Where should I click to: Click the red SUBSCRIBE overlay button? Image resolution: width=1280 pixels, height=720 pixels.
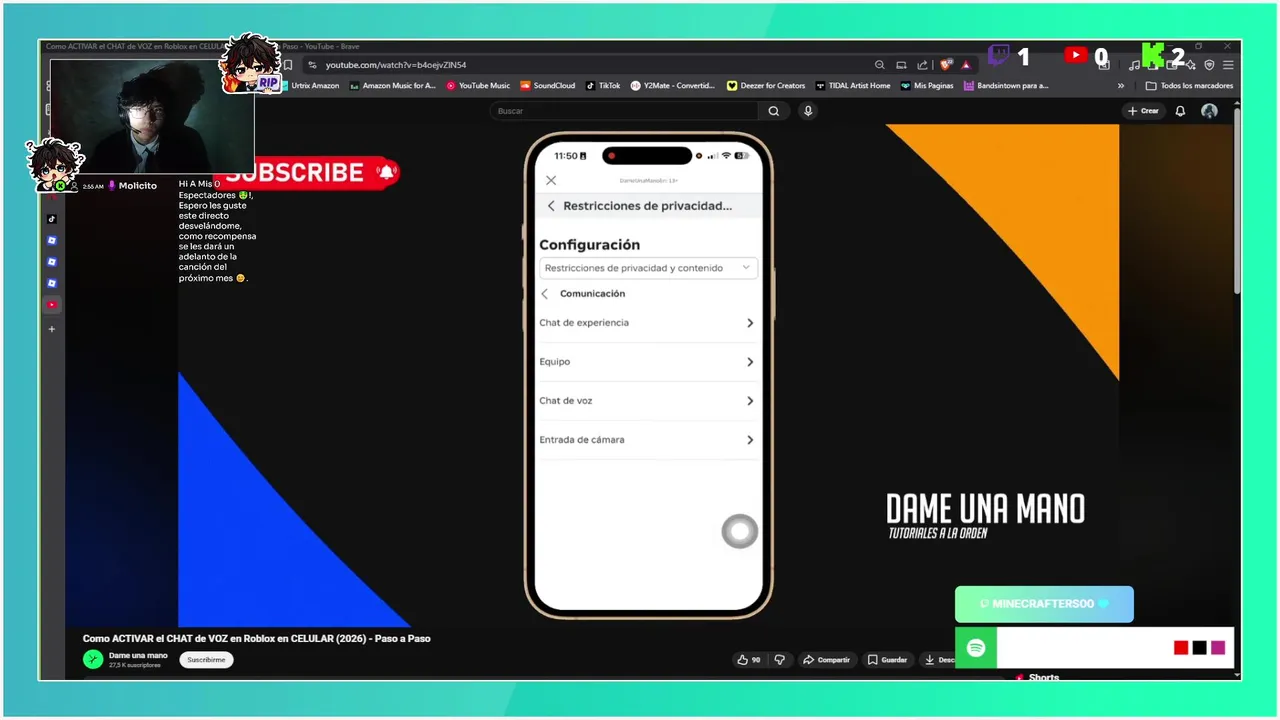312,172
